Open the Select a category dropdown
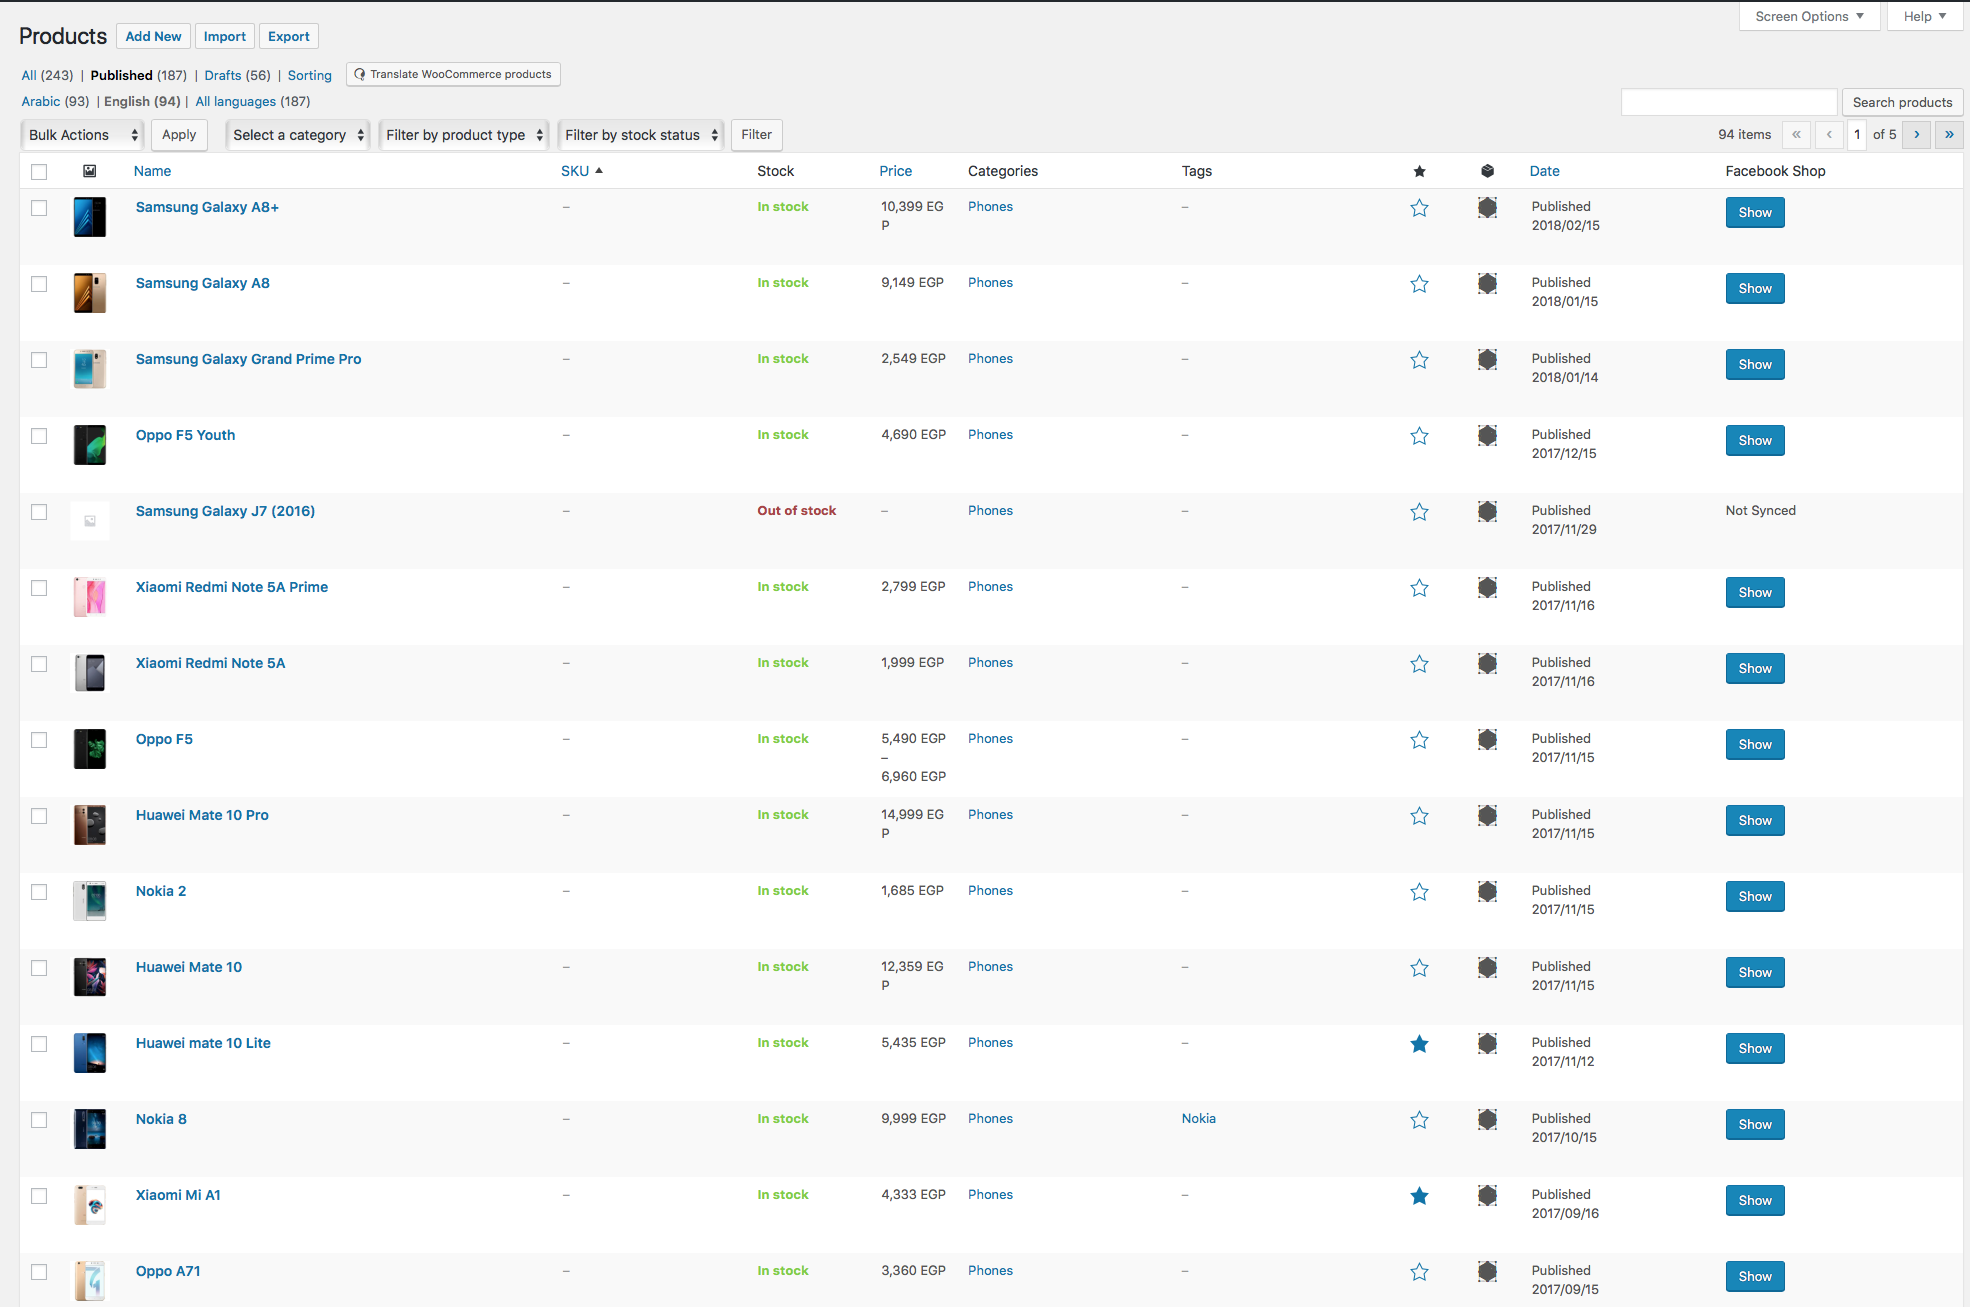 point(298,135)
